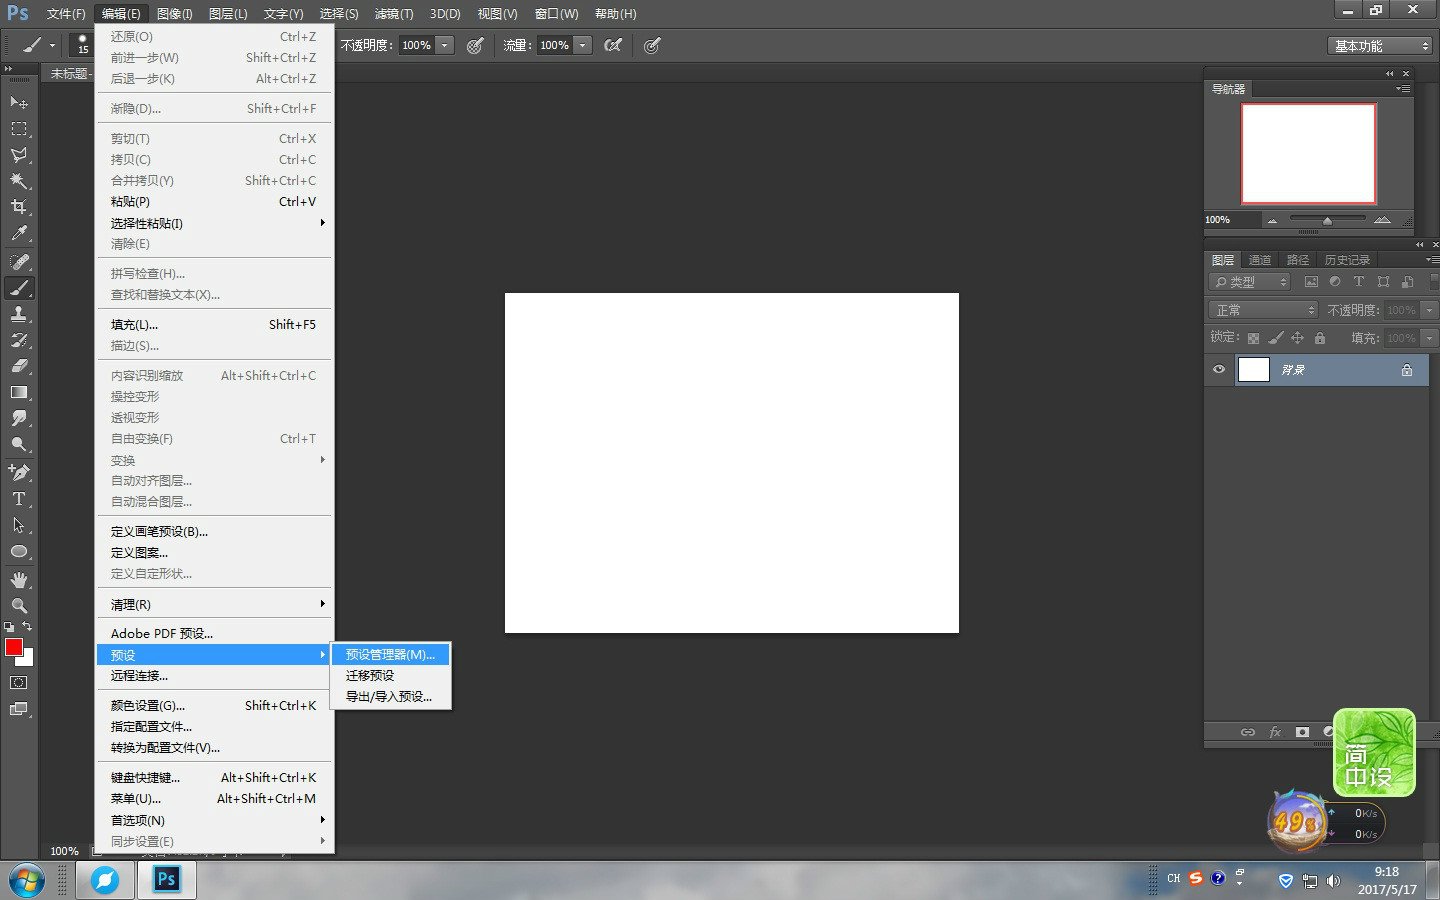Select the Lasso tool
Image resolution: width=1440 pixels, height=900 pixels.
pos(19,155)
